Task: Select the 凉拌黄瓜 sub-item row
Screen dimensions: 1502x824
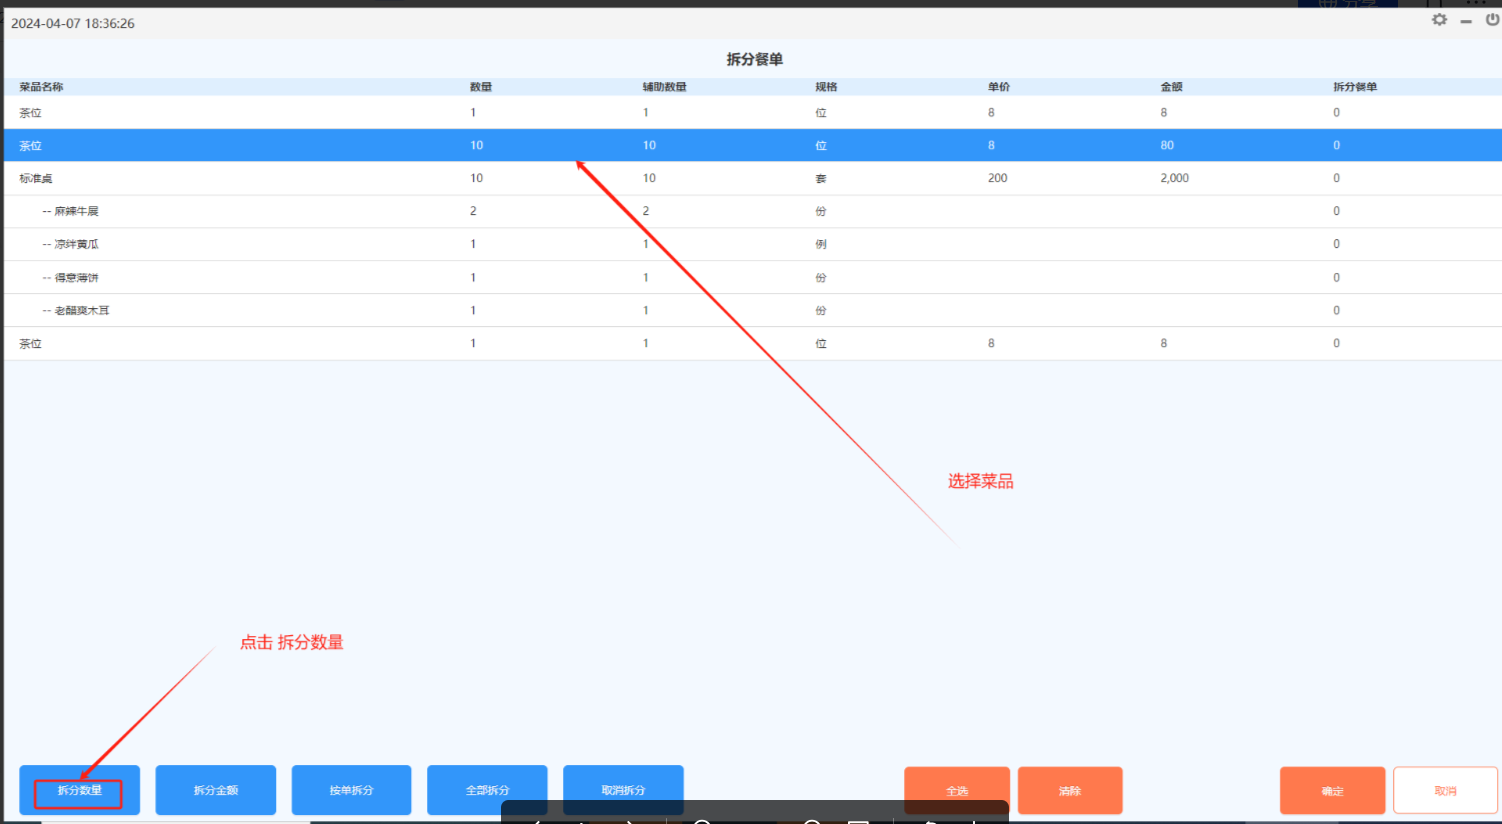Action: pyautogui.click(x=300, y=244)
